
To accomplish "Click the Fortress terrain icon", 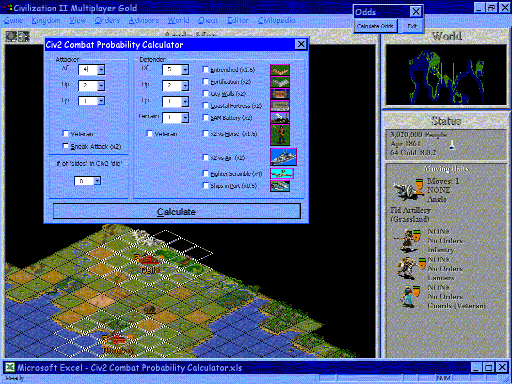I will (280, 82).
